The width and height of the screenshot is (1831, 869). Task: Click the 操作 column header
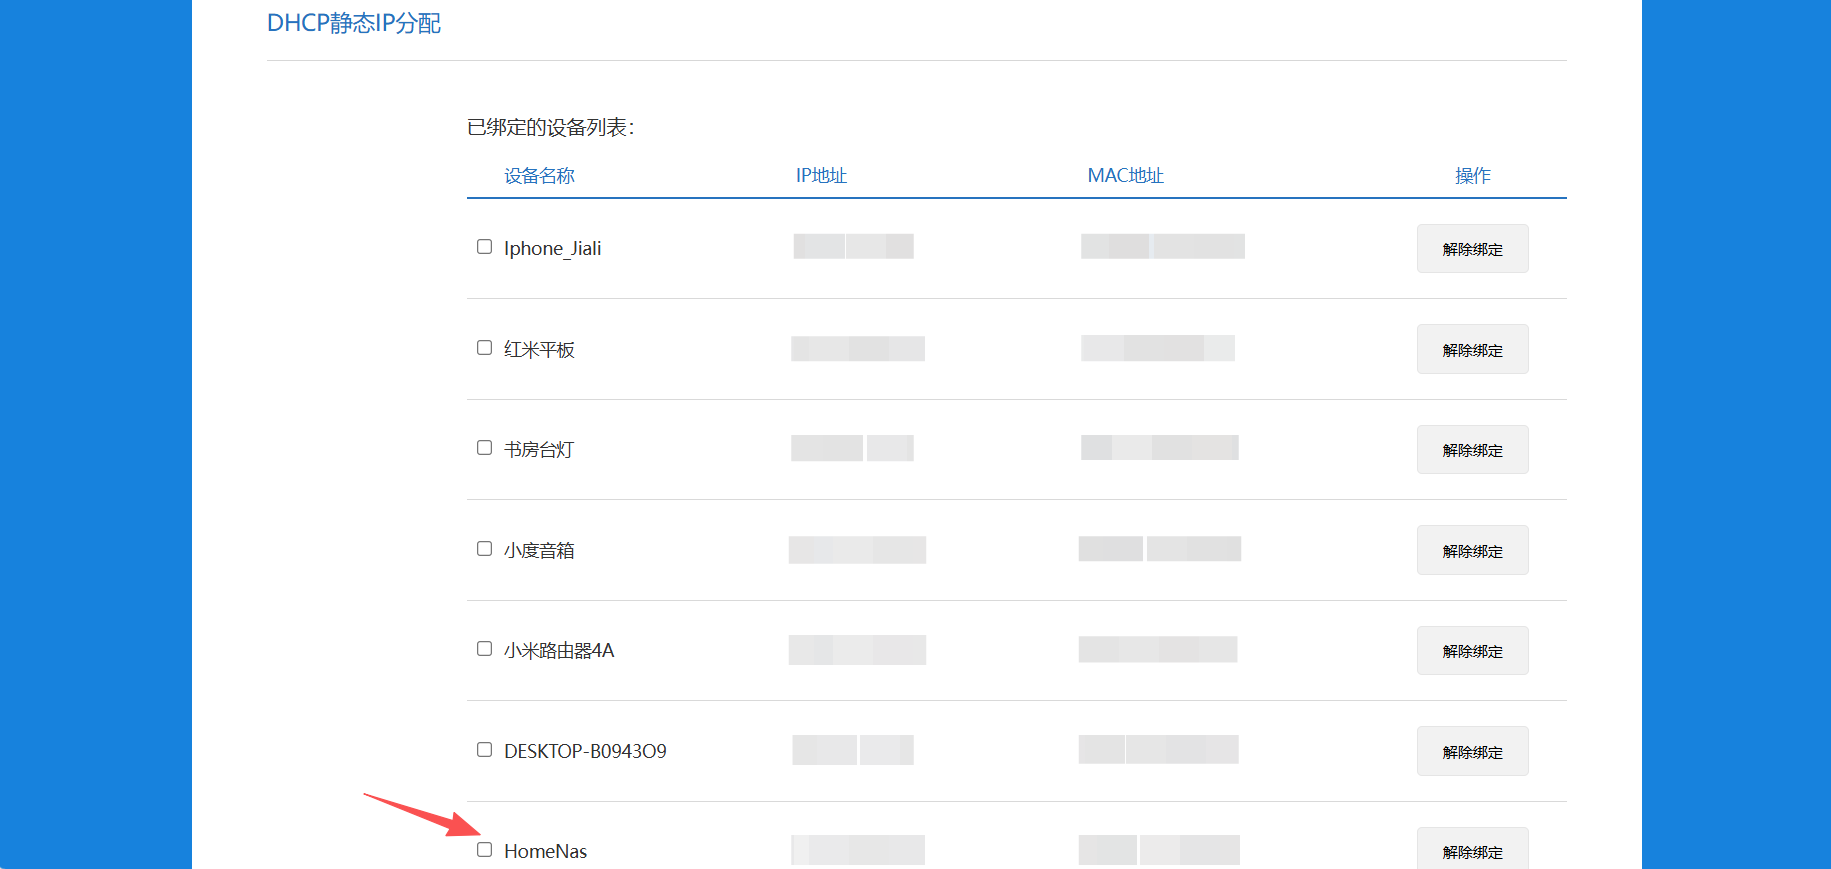click(x=1472, y=176)
